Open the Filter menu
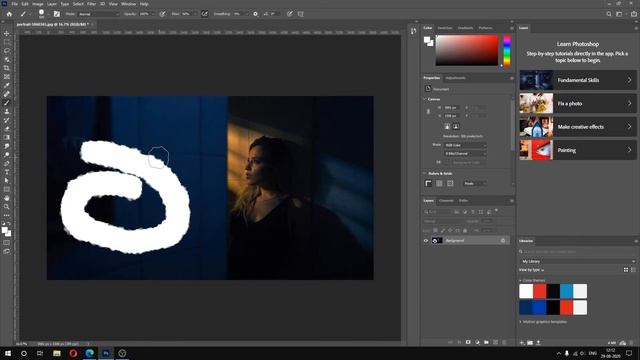Image resolution: width=640 pixels, height=360 pixels. tap(91, 4)
